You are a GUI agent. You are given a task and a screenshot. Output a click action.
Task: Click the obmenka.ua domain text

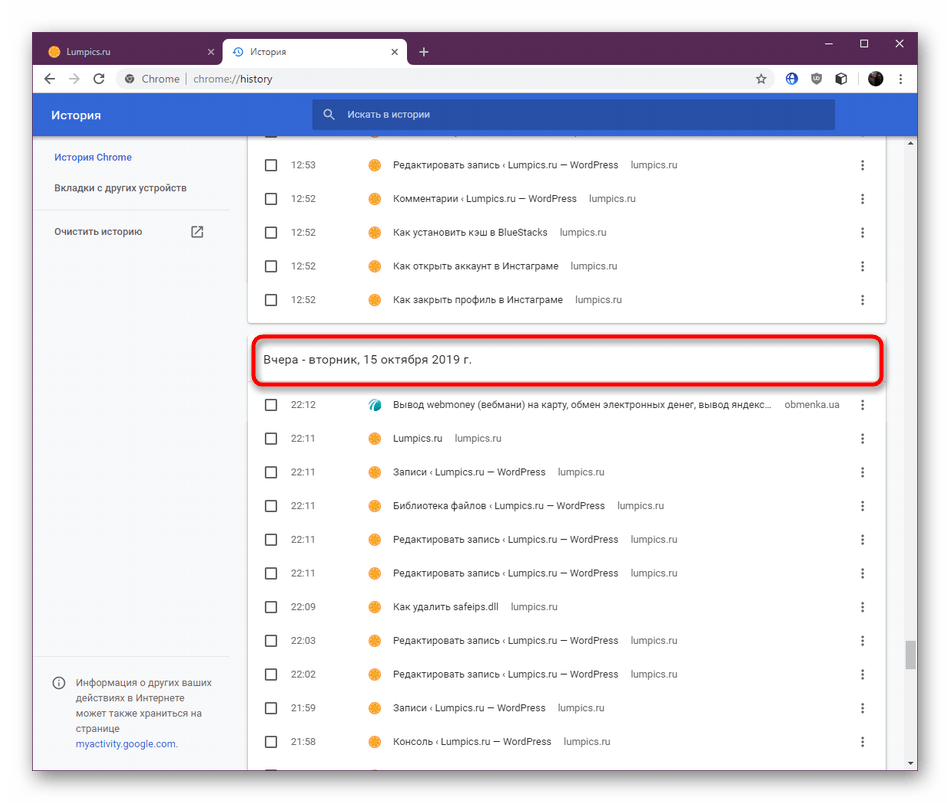click(812, 405)
